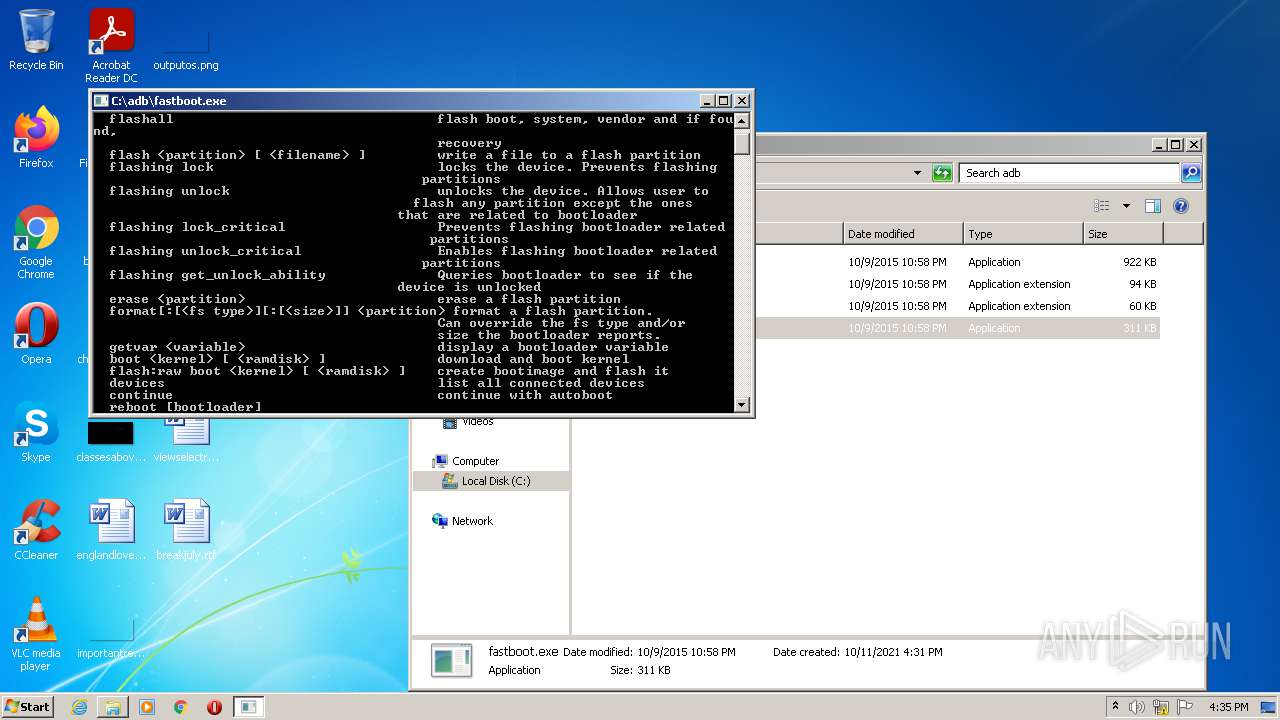Open Explorer help question mark icon
Image resolution: width=1280 pixels, height=720 pixels.
click(x=1181, y=206)
